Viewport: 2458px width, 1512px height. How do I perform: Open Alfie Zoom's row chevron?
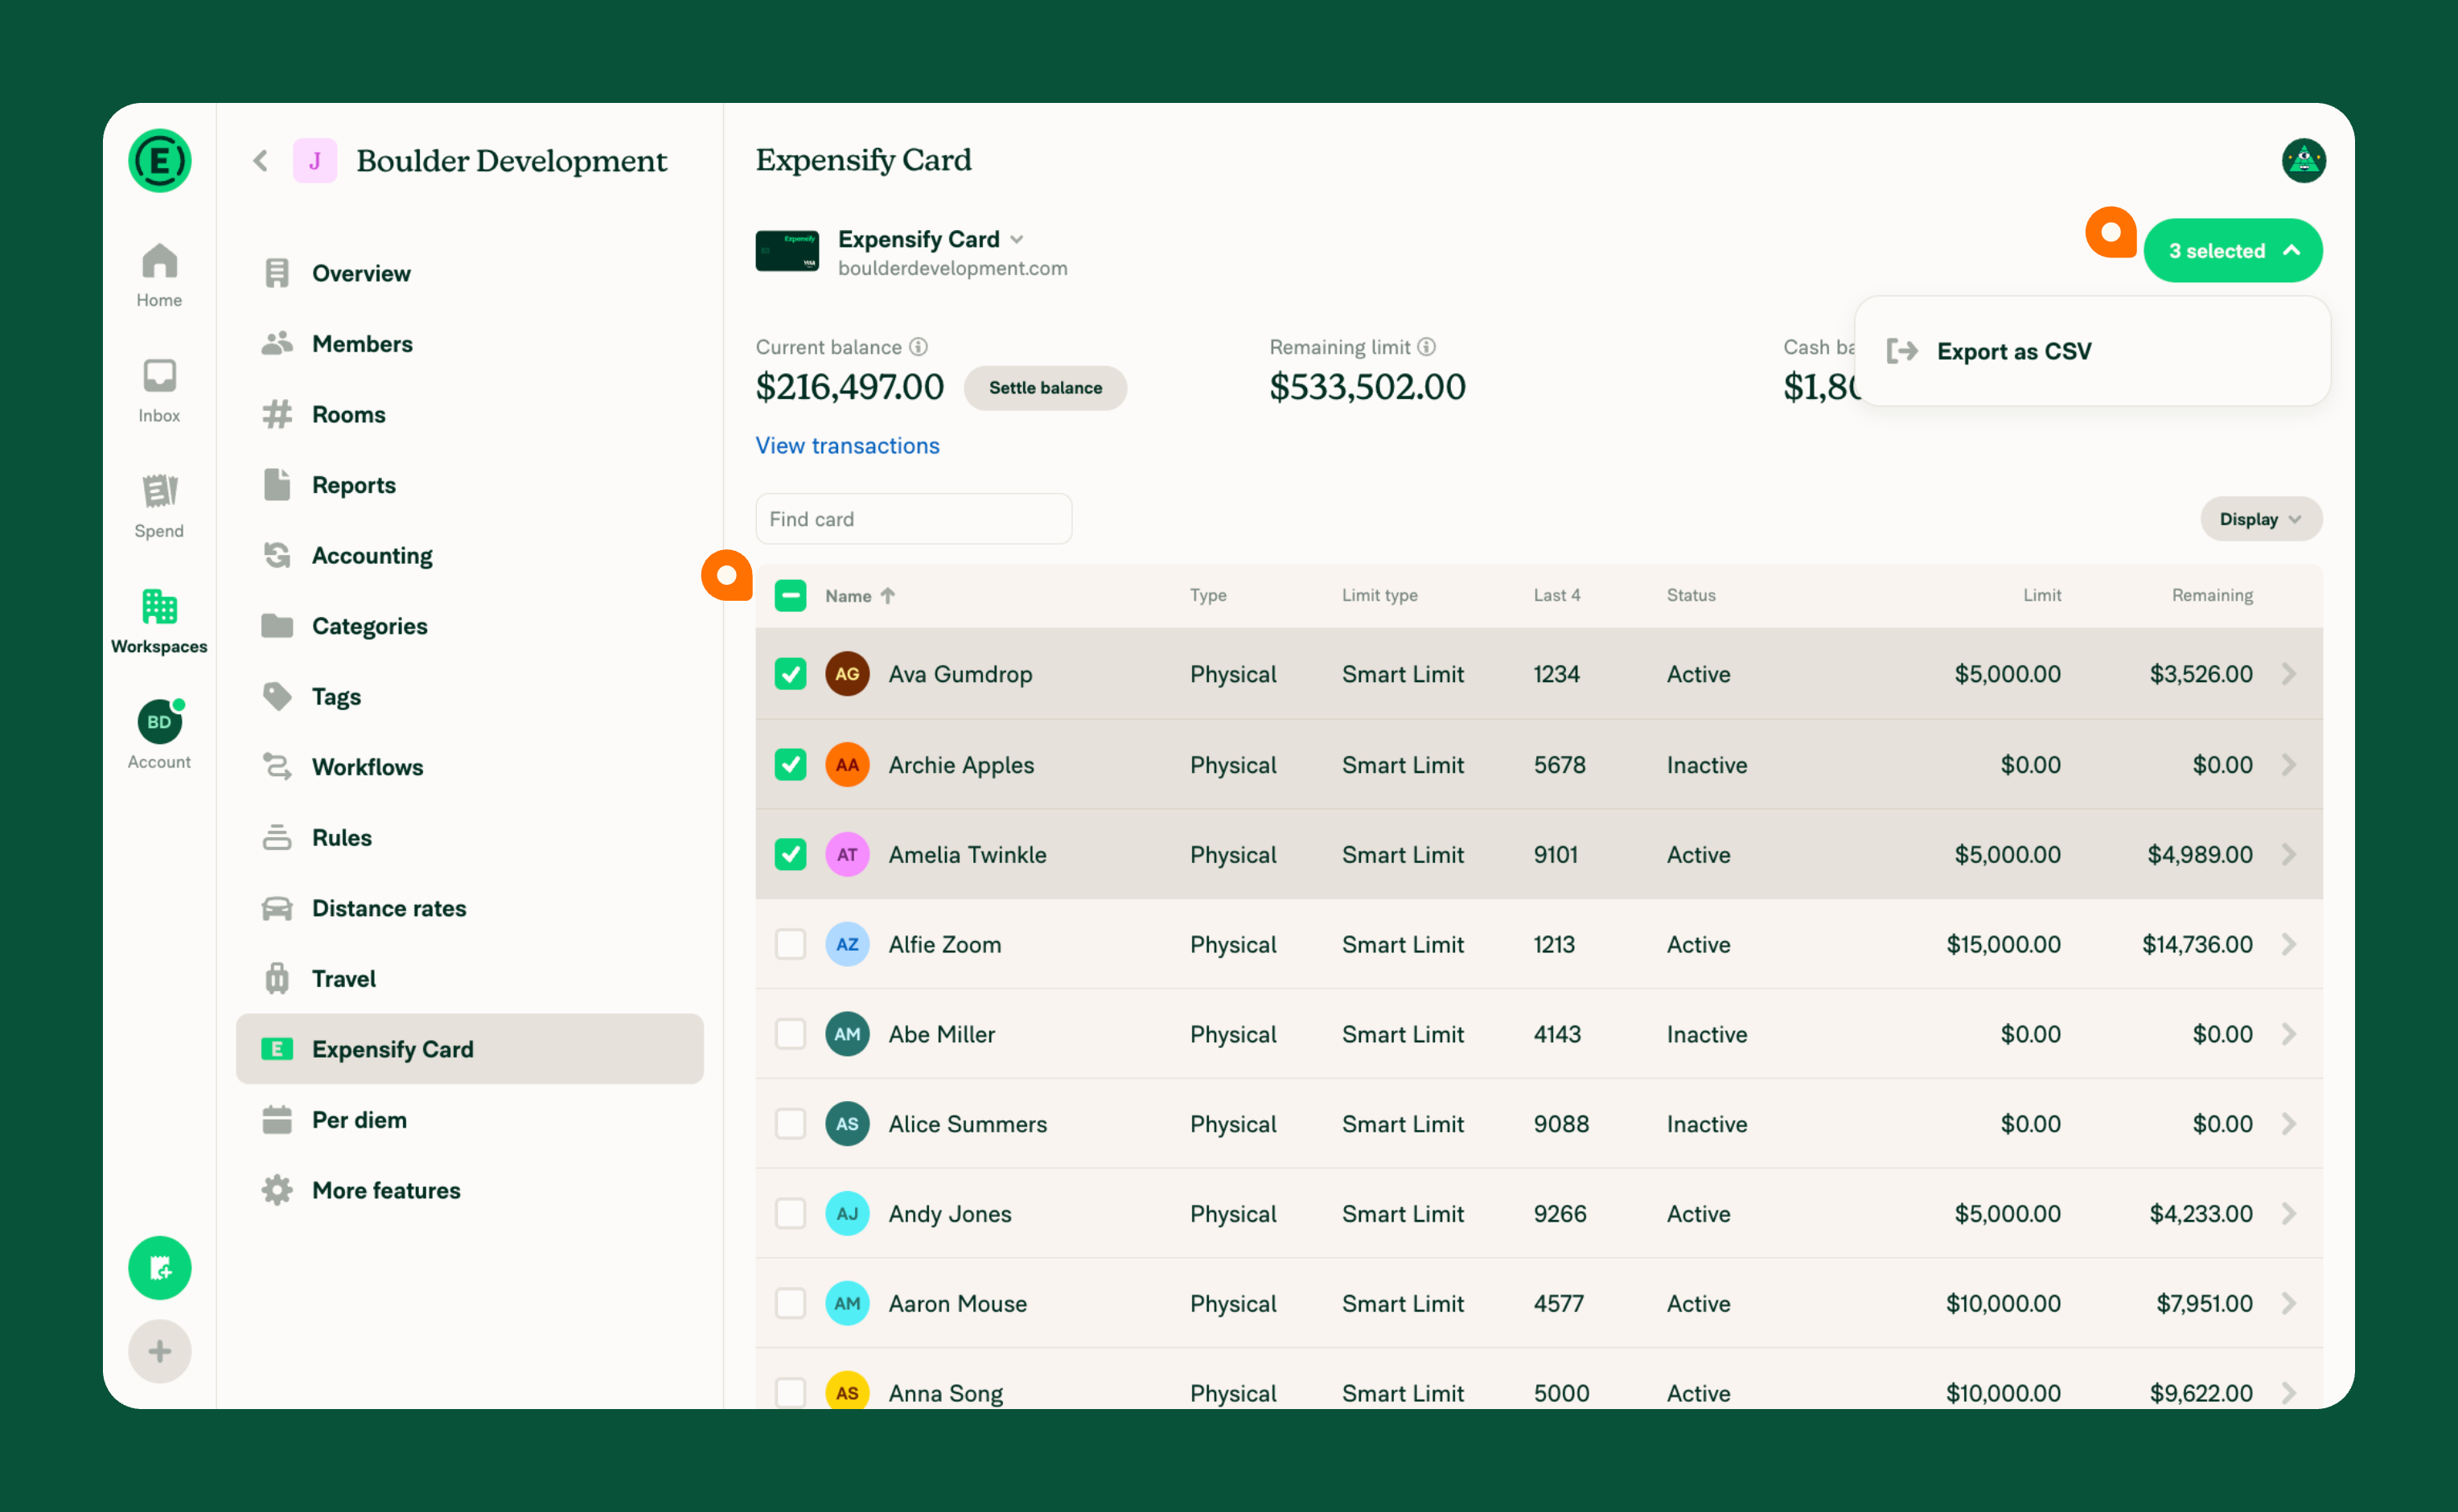pyautogui.click(x=2288, y=944)
